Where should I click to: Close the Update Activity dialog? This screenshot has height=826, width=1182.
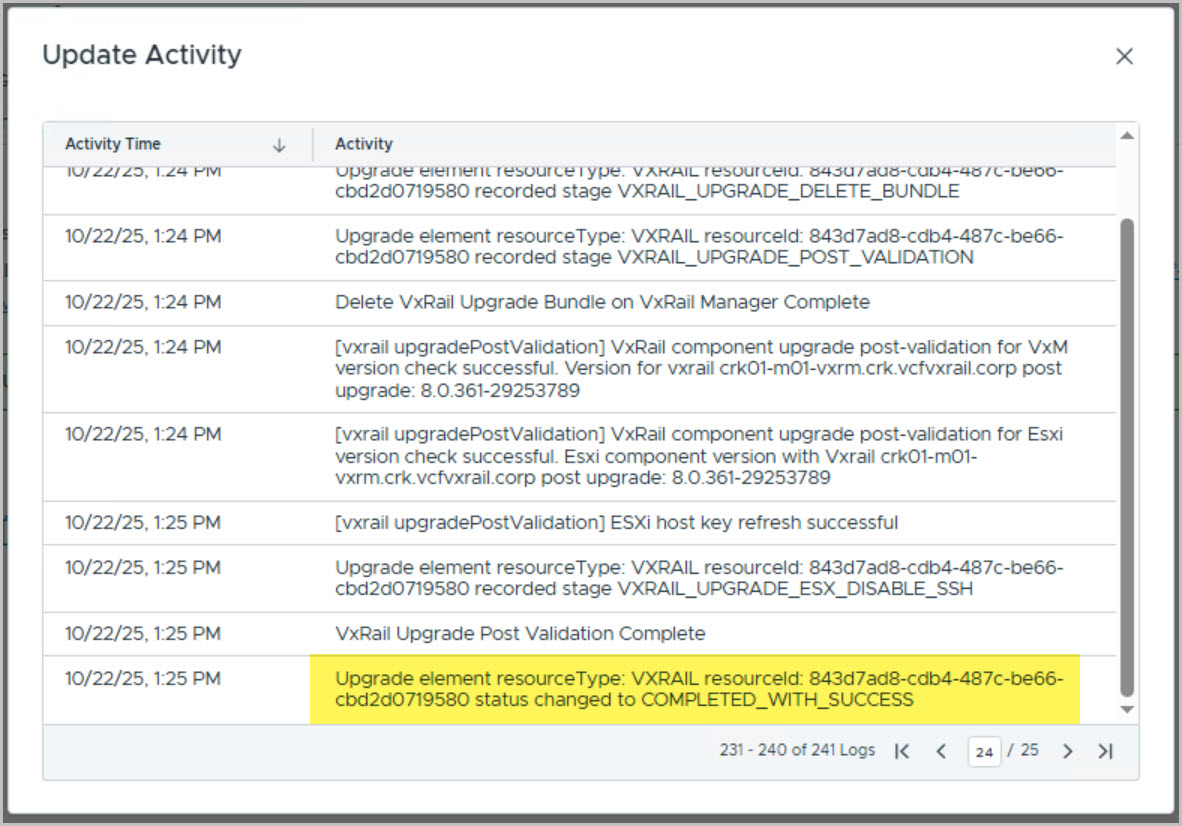click(1124, 57)
